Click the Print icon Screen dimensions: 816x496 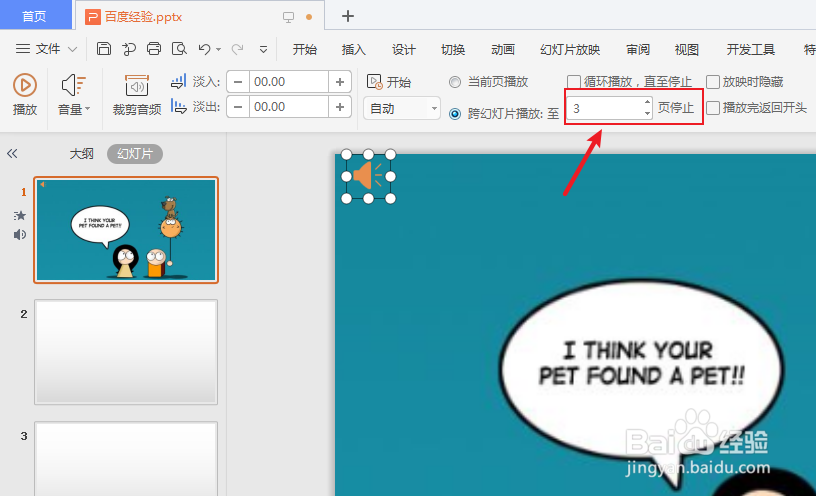coord(154,49)
